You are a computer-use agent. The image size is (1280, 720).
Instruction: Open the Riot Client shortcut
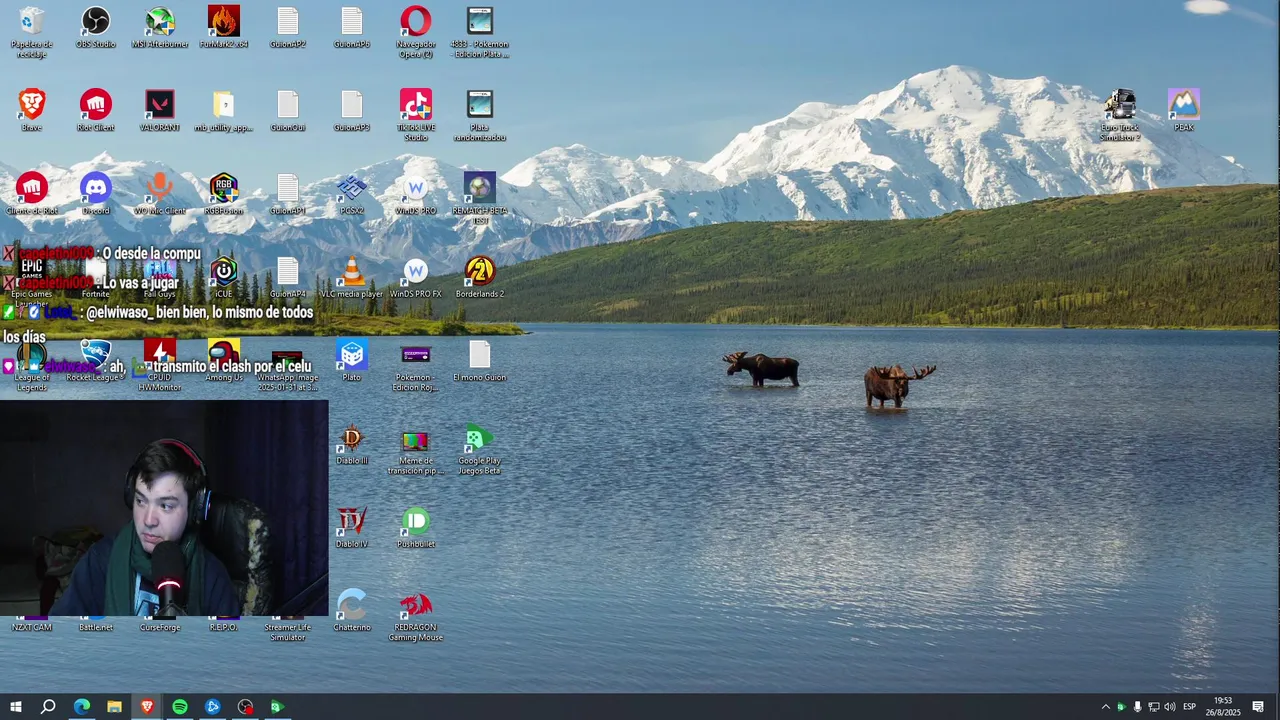[96, 110]
